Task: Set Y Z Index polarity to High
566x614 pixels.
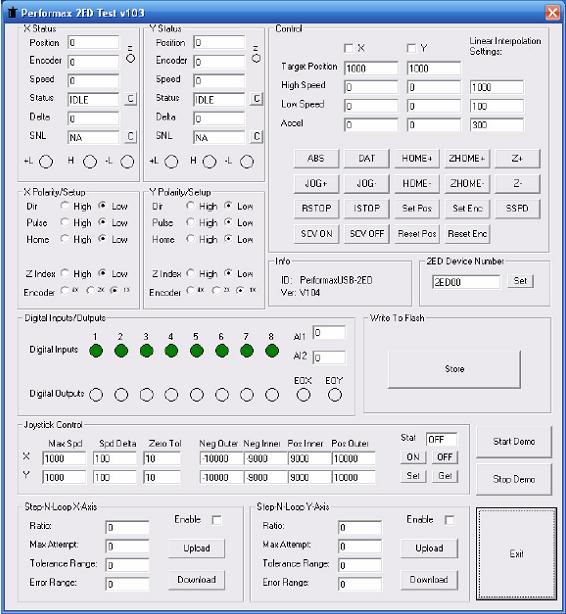Action: tap(191, 273)
